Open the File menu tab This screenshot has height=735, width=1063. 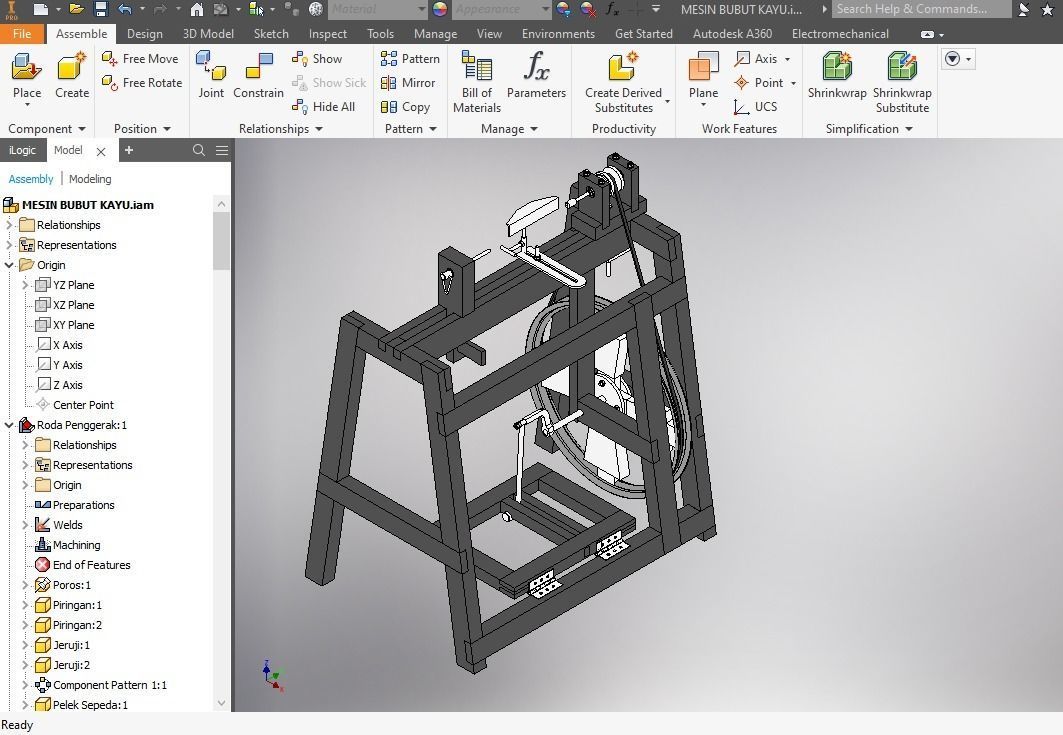pyautogui.click(x=22, y=33)
